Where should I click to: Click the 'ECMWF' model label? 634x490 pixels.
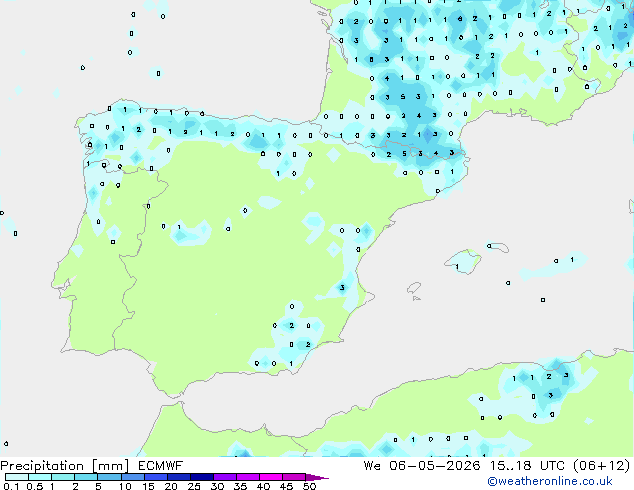(161, 466)
